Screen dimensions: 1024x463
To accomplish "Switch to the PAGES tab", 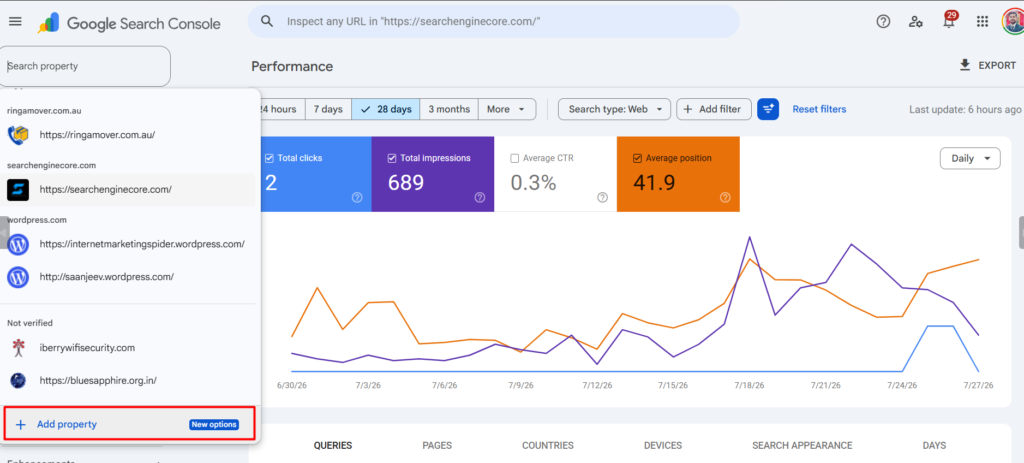I will coord(437,445).
